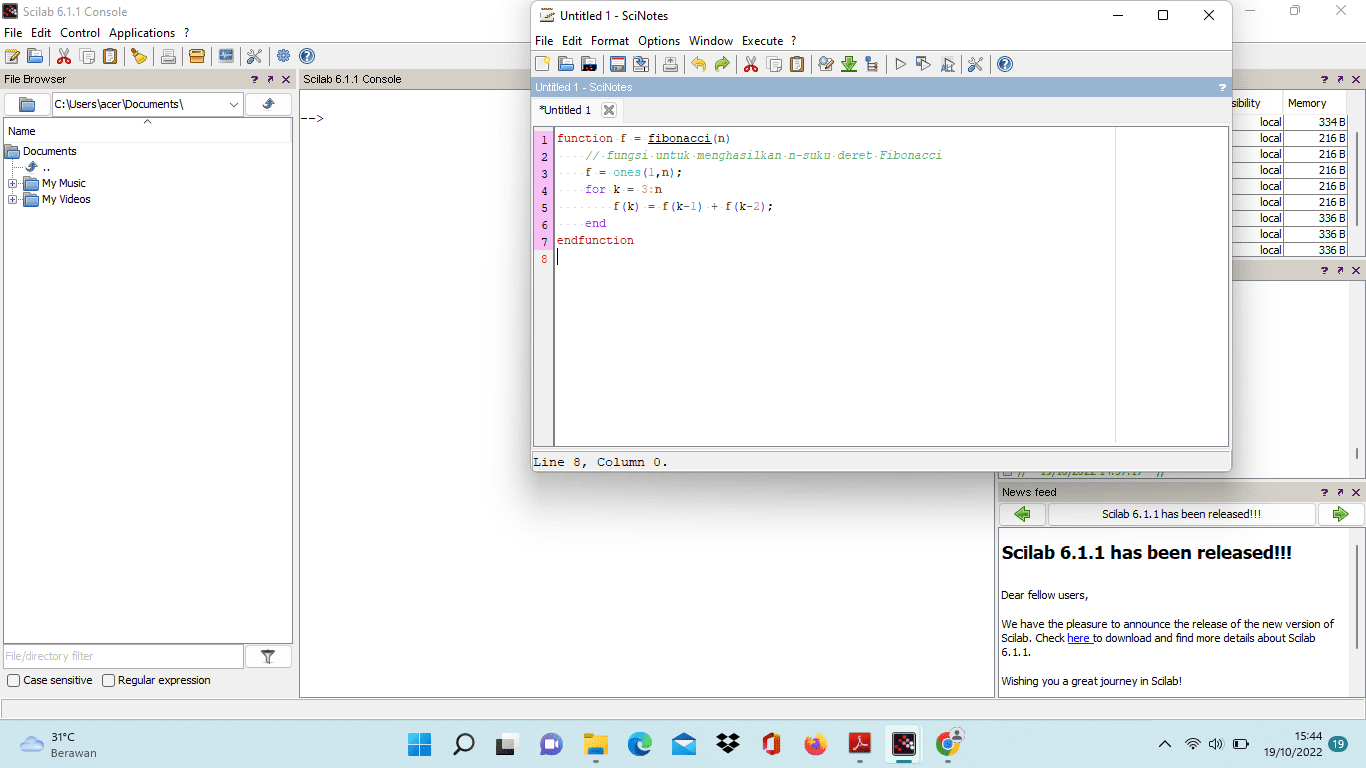Open the directory path dropdown
This screenshot has height=768, width=1366.
[234, 104]
